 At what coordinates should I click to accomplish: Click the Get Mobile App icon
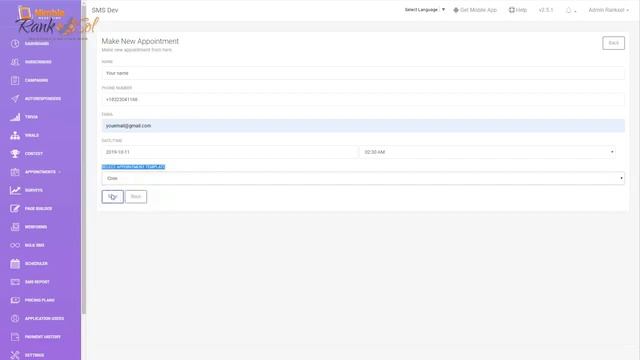(456, 10)
